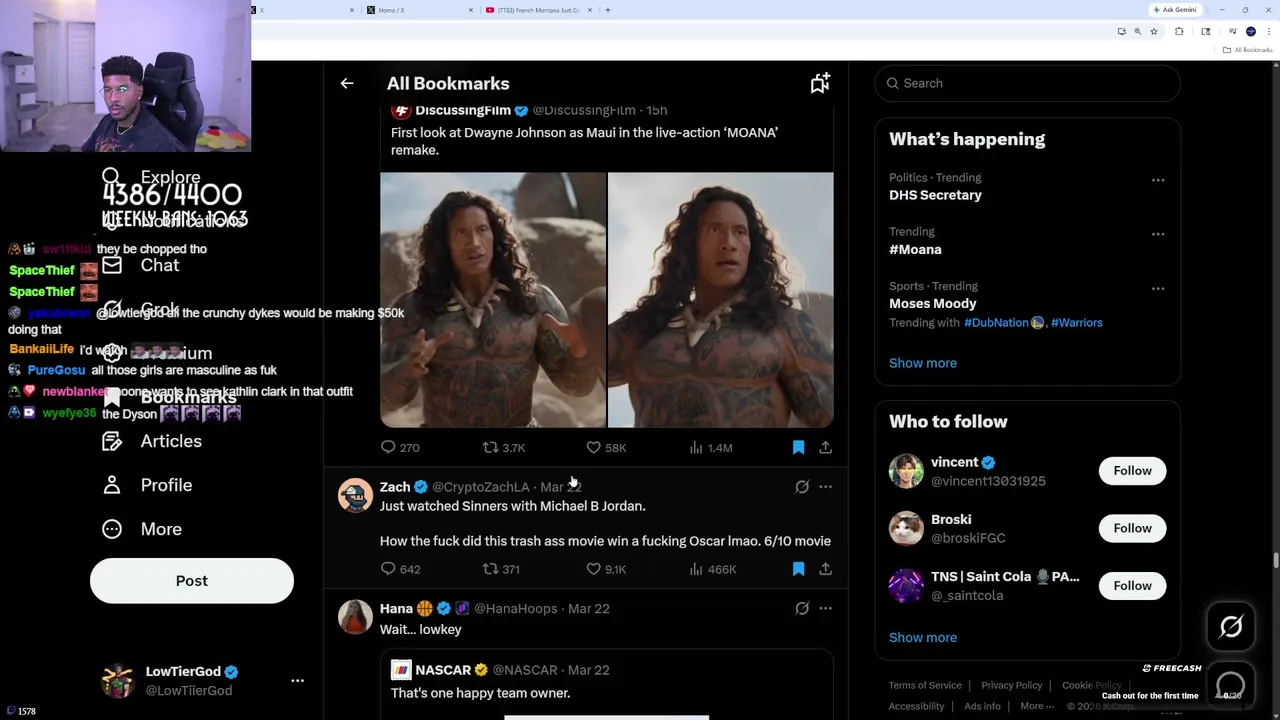Open more options for DHS Secretary trend
Viewport: 1280px width, 720px height.
(1158, 180)
